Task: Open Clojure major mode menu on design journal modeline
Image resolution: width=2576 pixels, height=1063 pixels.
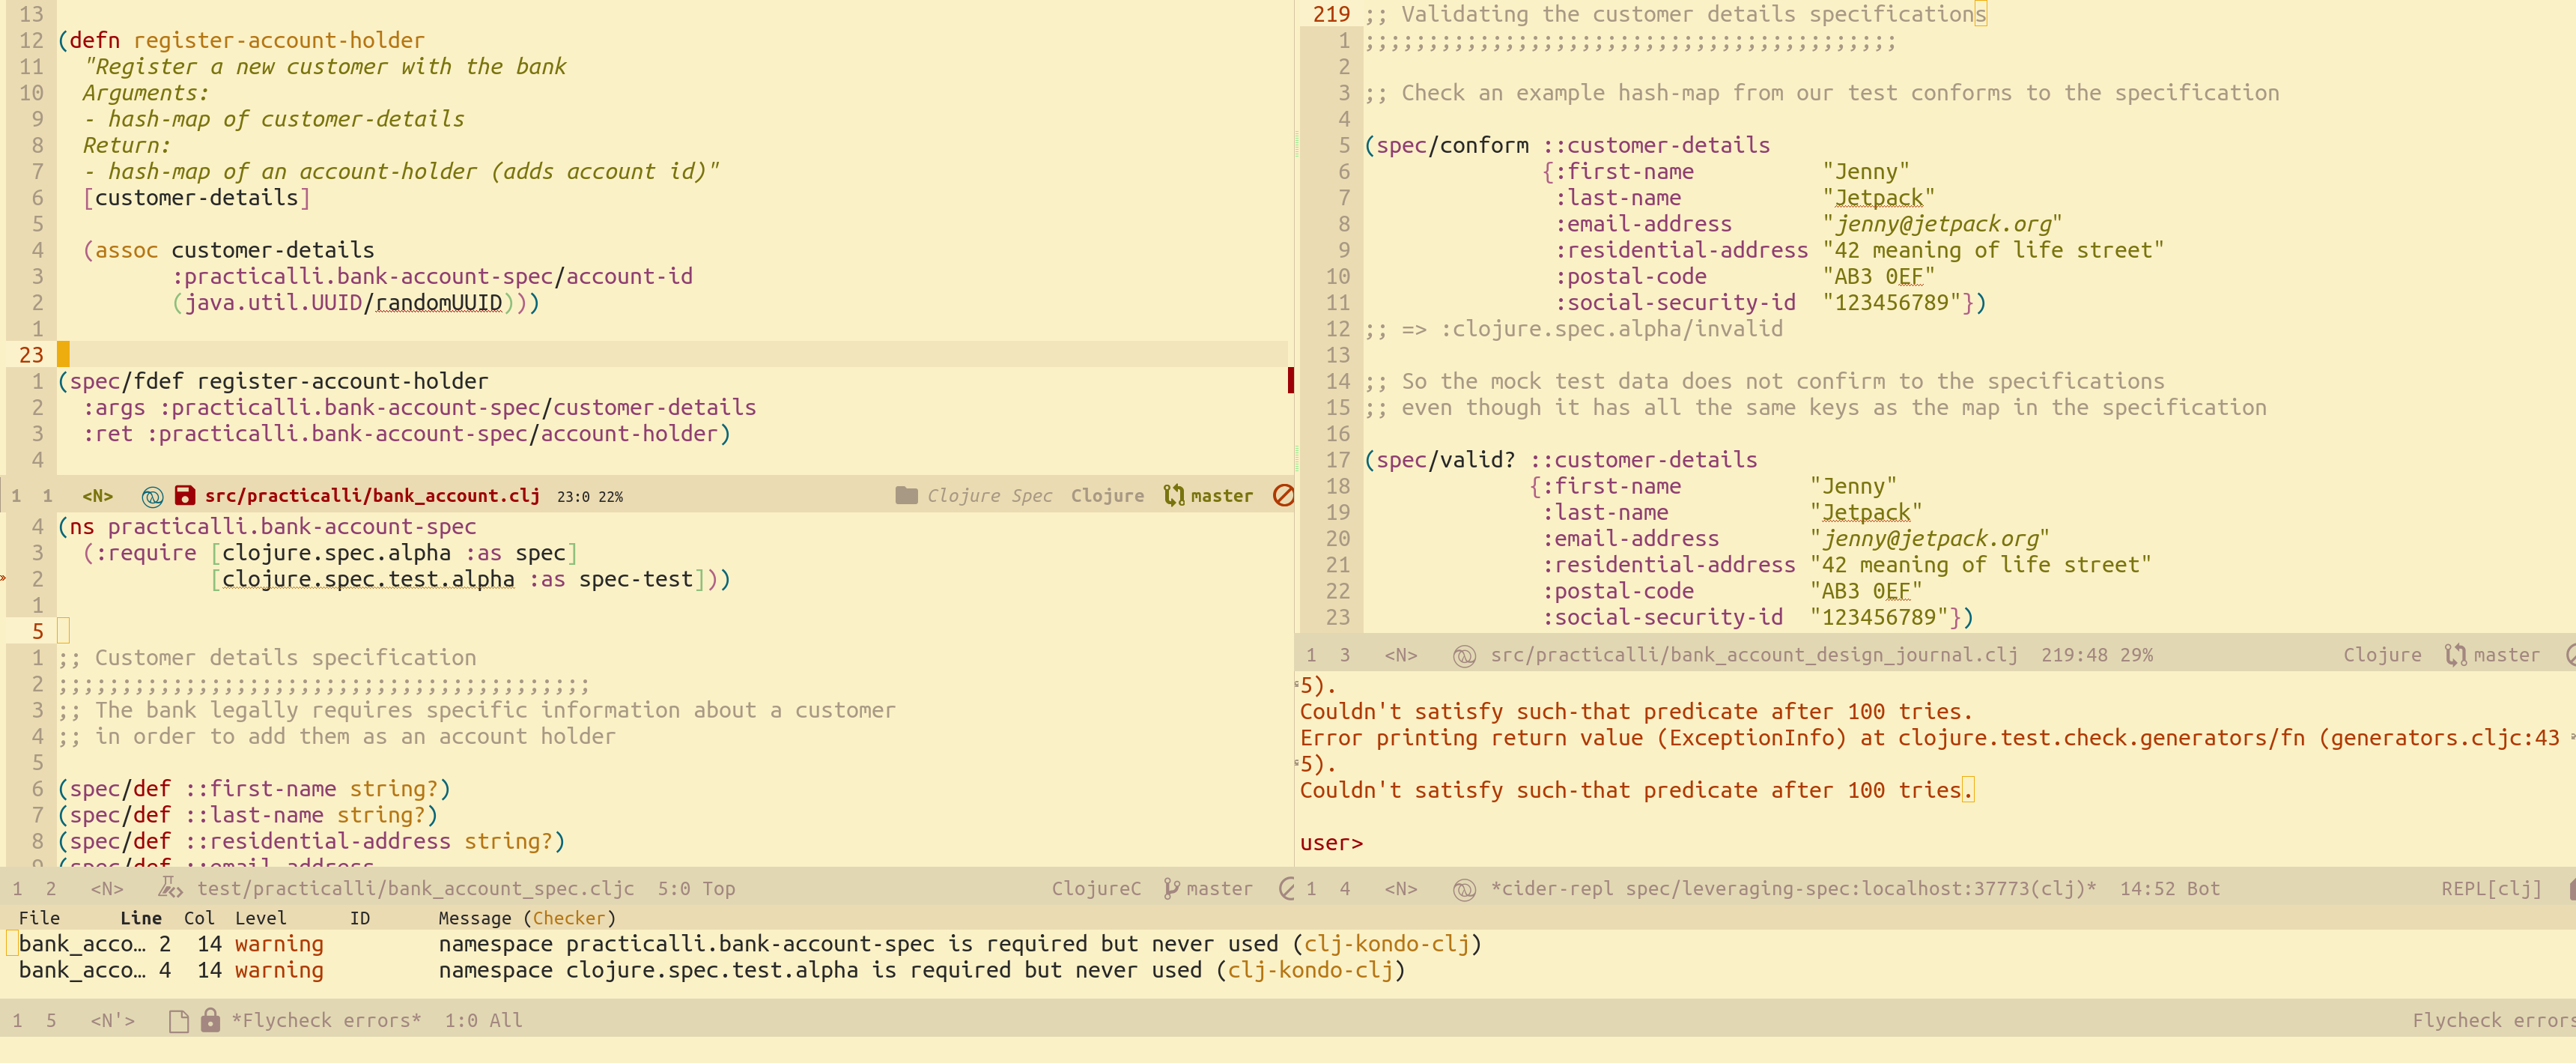Action: 2381,655
